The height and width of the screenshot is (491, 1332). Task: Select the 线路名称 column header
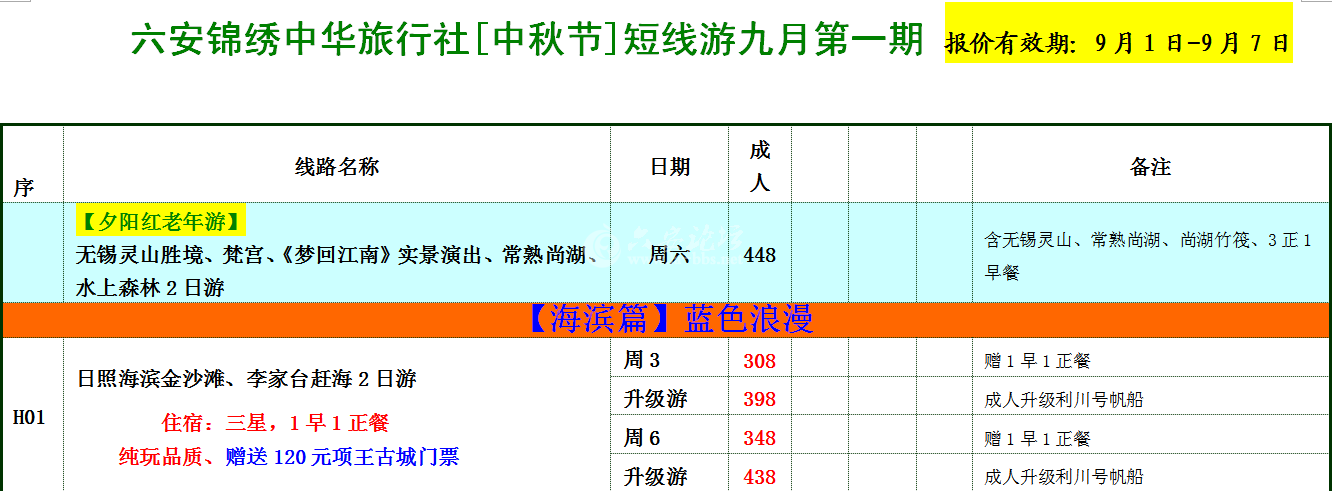pos(337,167)
